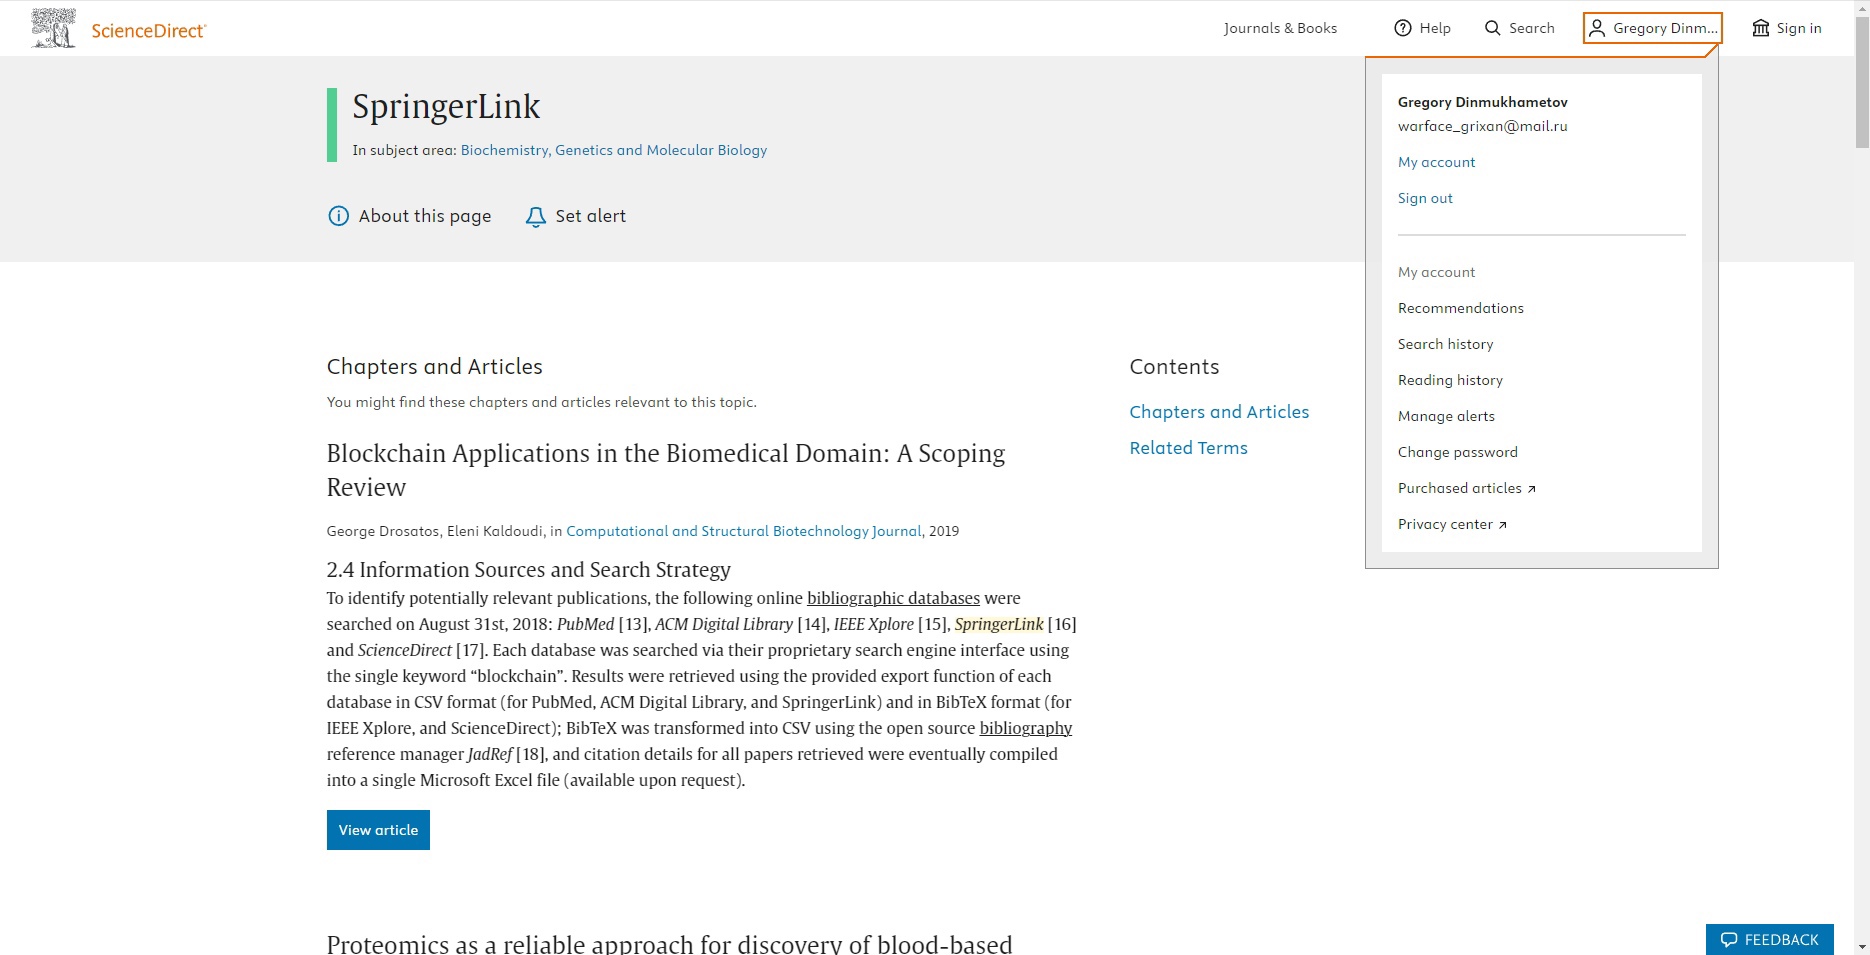Open My account blue link
Screen dimensions: 1870x955
click(1436, 162)
